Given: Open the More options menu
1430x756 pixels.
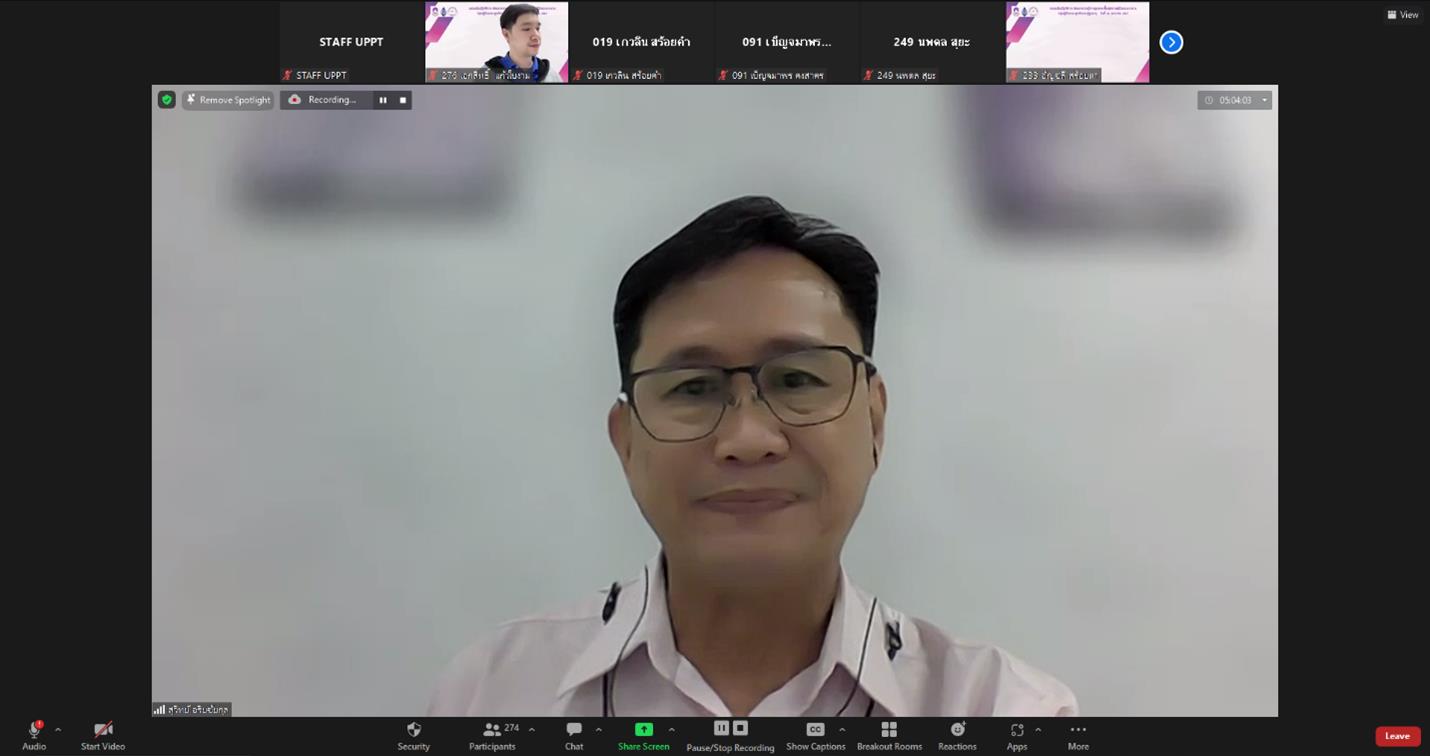Looking at the screenshot, I should point(1078,736).
